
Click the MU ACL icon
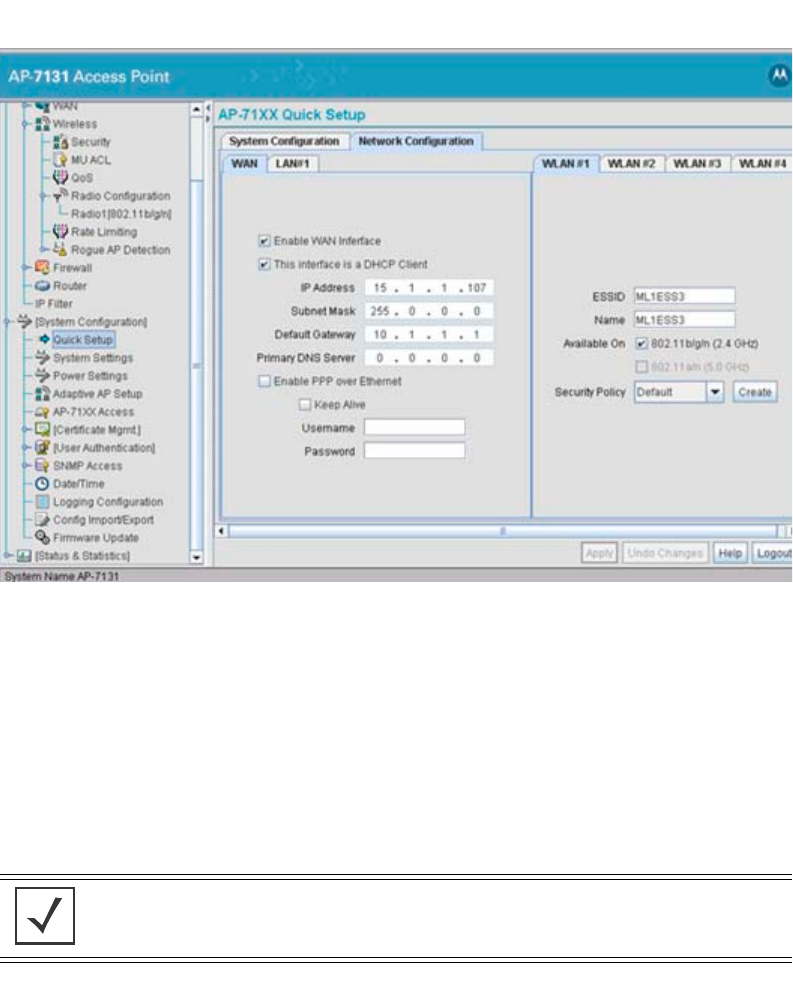(61, 159)
